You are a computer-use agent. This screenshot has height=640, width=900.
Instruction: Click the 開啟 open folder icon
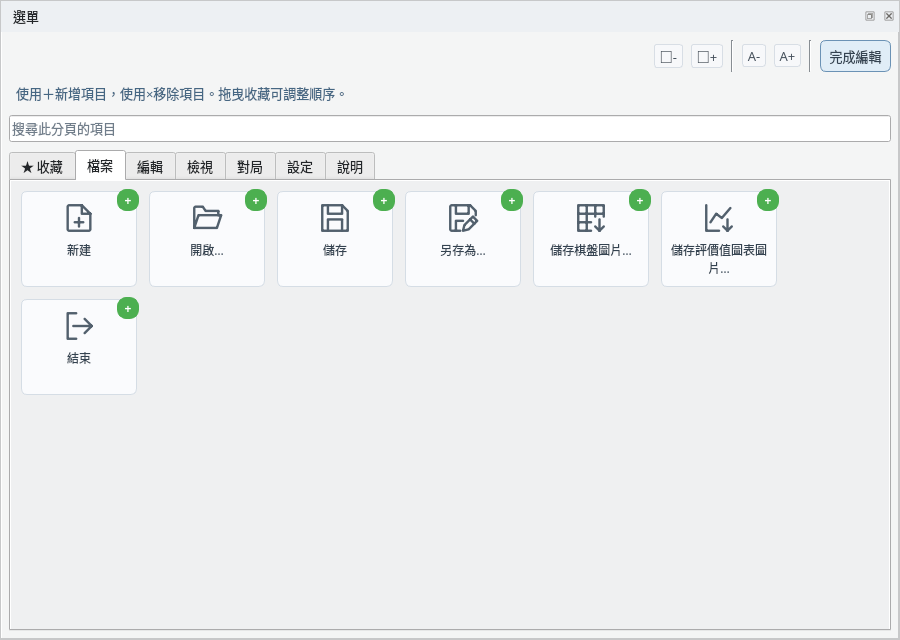[207, 218]
